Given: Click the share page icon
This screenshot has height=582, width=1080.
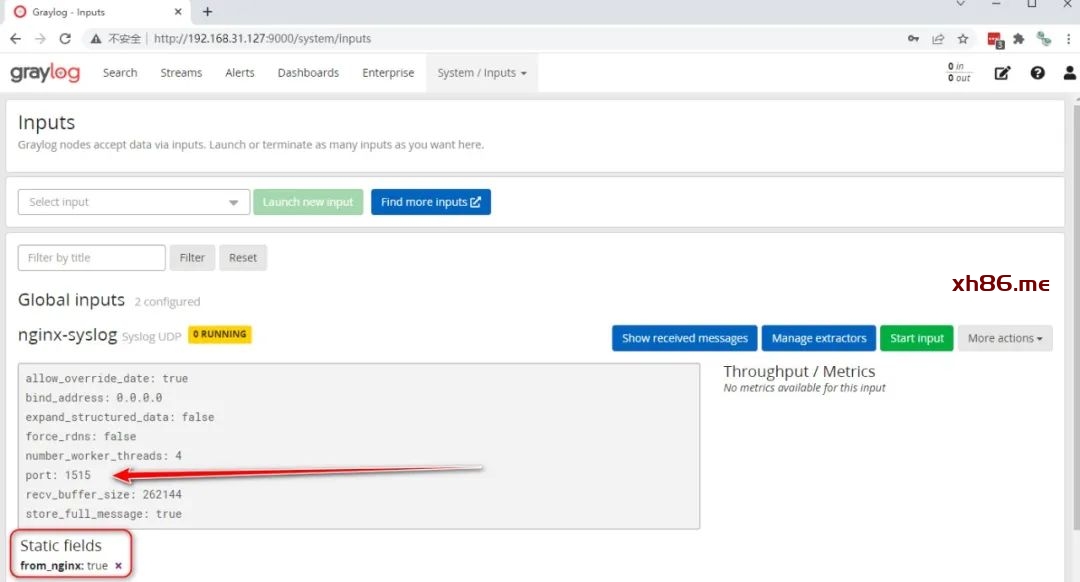Looking at the screenshot, I should (938, 39).
